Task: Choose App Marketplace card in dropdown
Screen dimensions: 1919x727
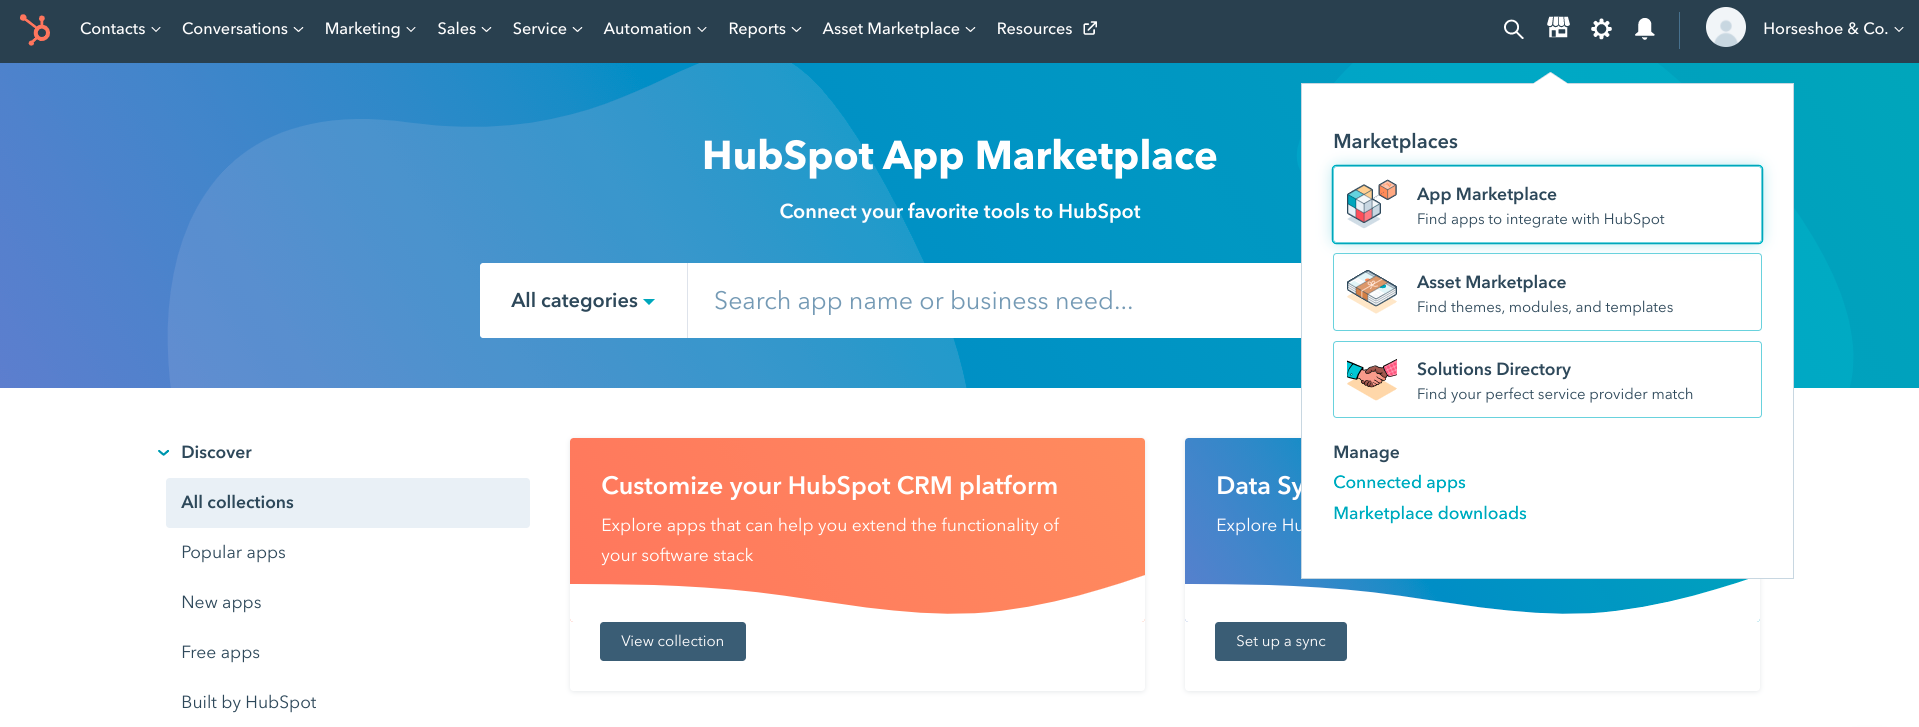Action: pos(1547,204)
